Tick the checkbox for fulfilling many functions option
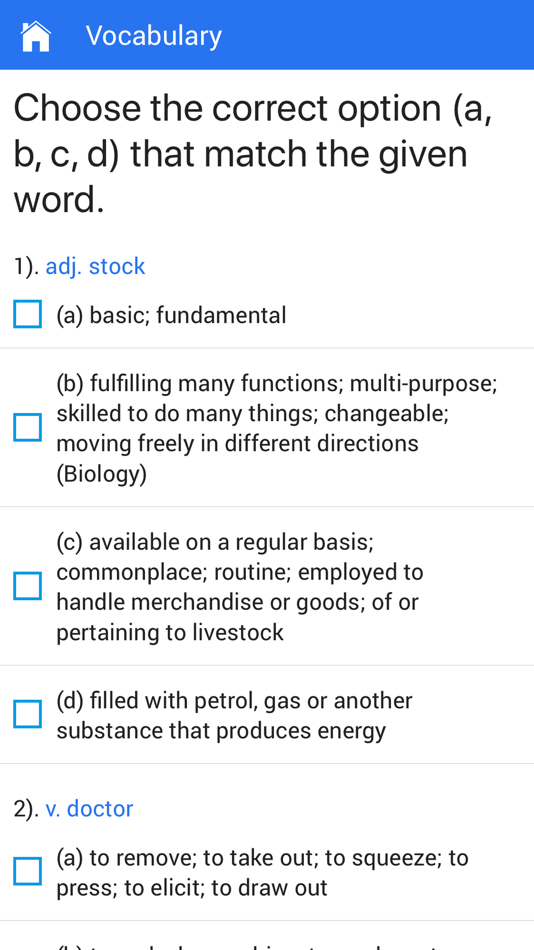 pyautogui.click(x=28, y=427)
